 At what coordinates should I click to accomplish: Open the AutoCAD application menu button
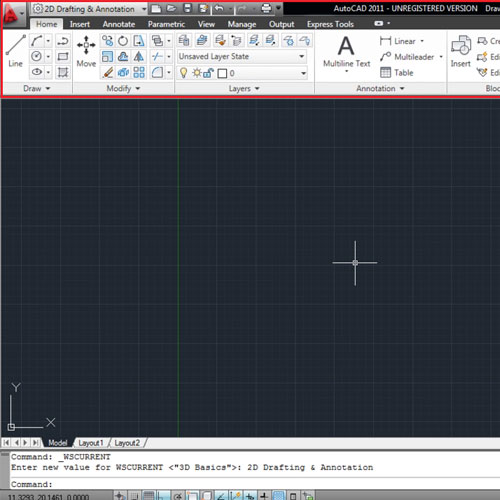click(13, 15)
